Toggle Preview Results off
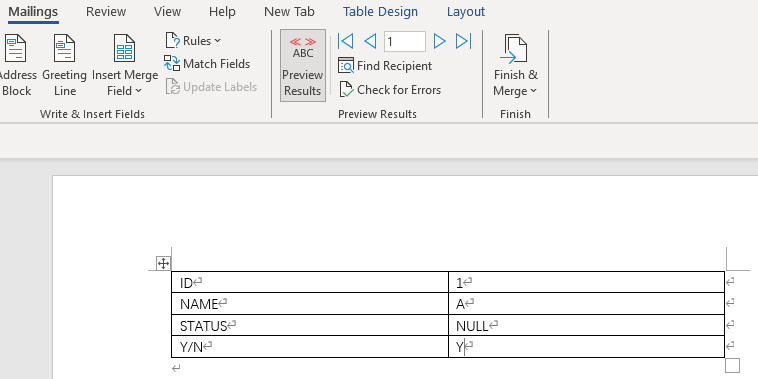The height and width of the screenshot is (379, 758). pyautogui.click(x=303, y=65)
